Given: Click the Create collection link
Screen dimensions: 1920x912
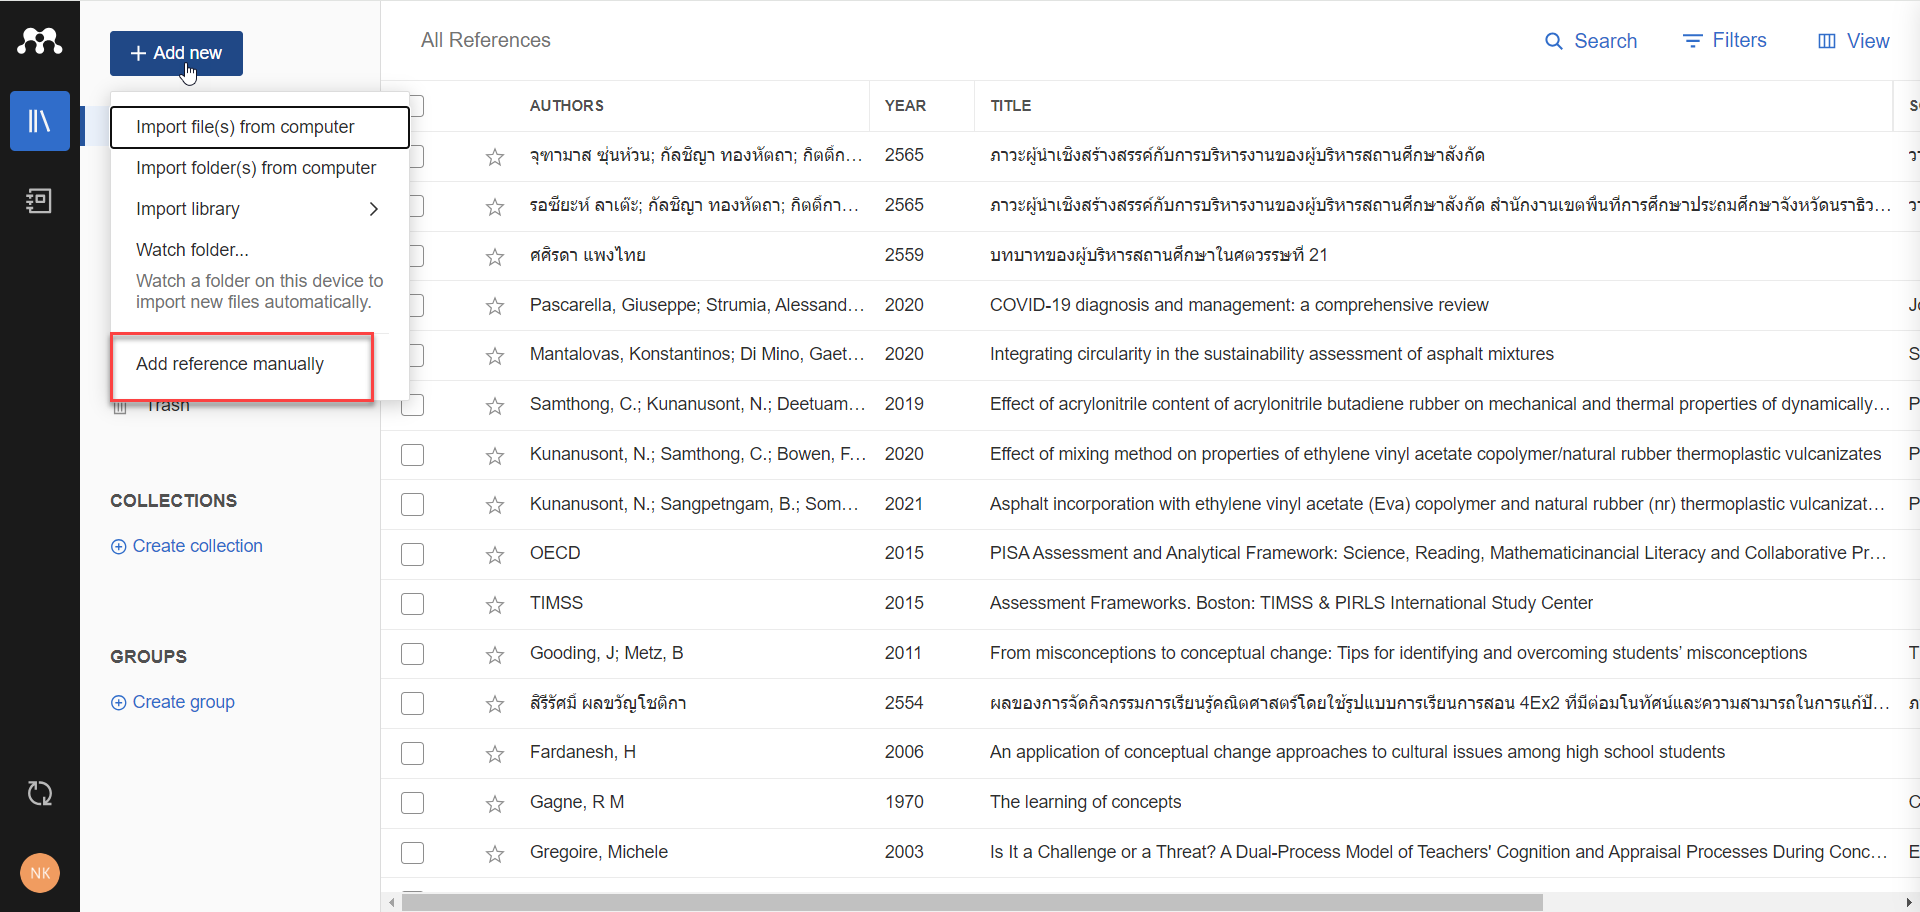Looking at the screenshot, I should pos(187,547).
